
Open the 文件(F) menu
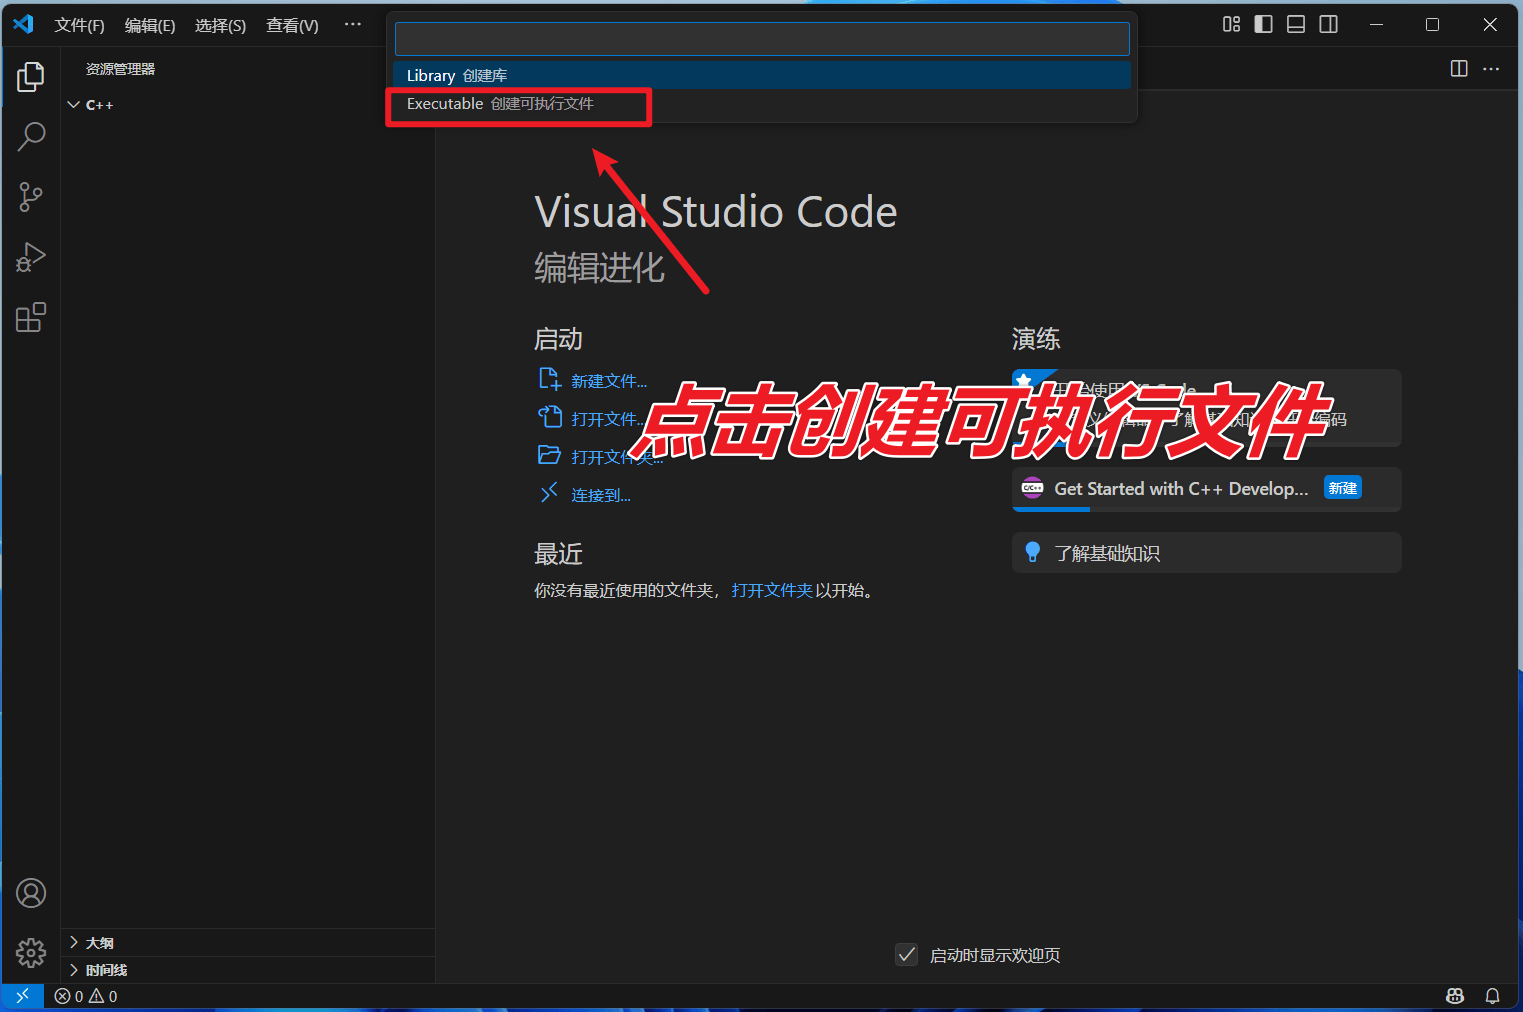pos(79,25)
